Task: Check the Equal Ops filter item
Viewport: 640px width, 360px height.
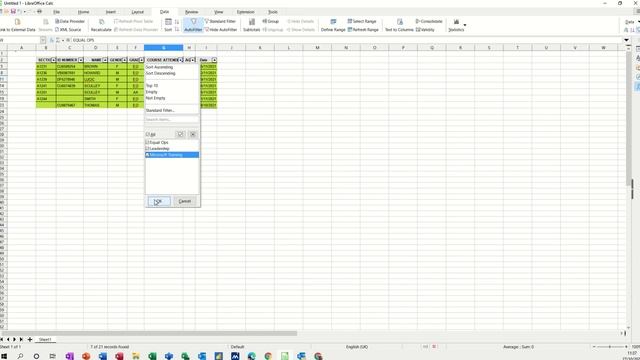Action: 148,142
